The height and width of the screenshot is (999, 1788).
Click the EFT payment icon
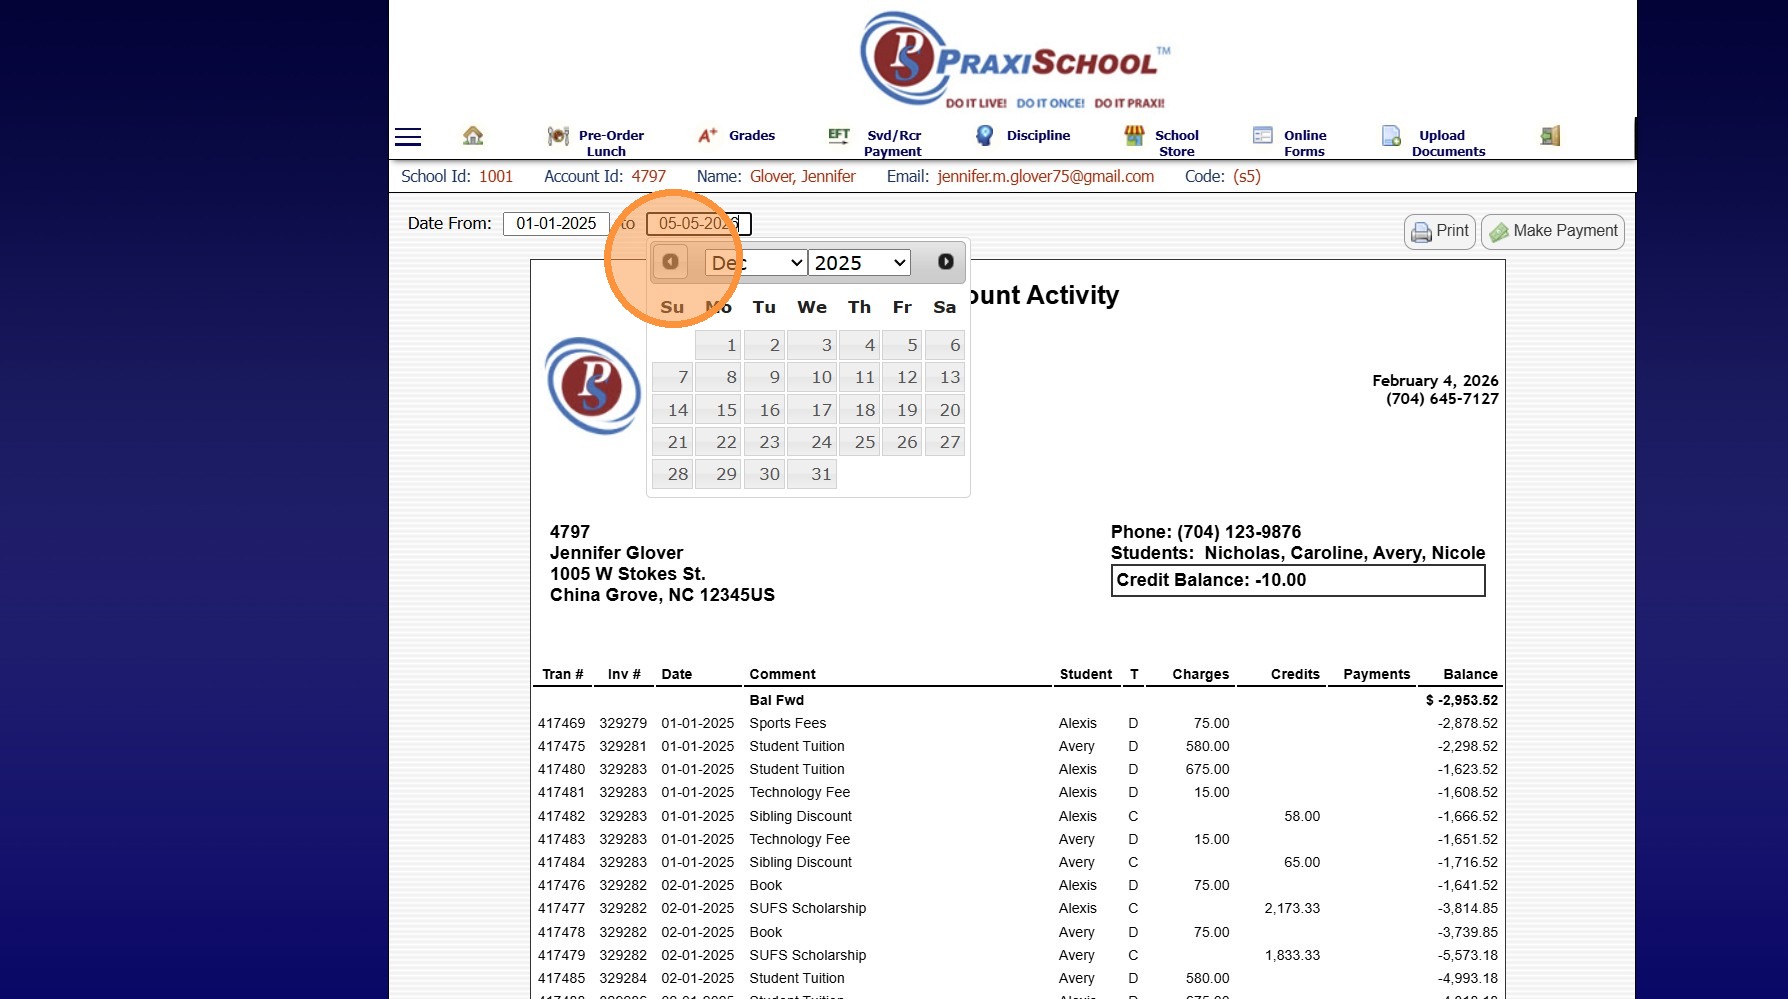[839, 135]
